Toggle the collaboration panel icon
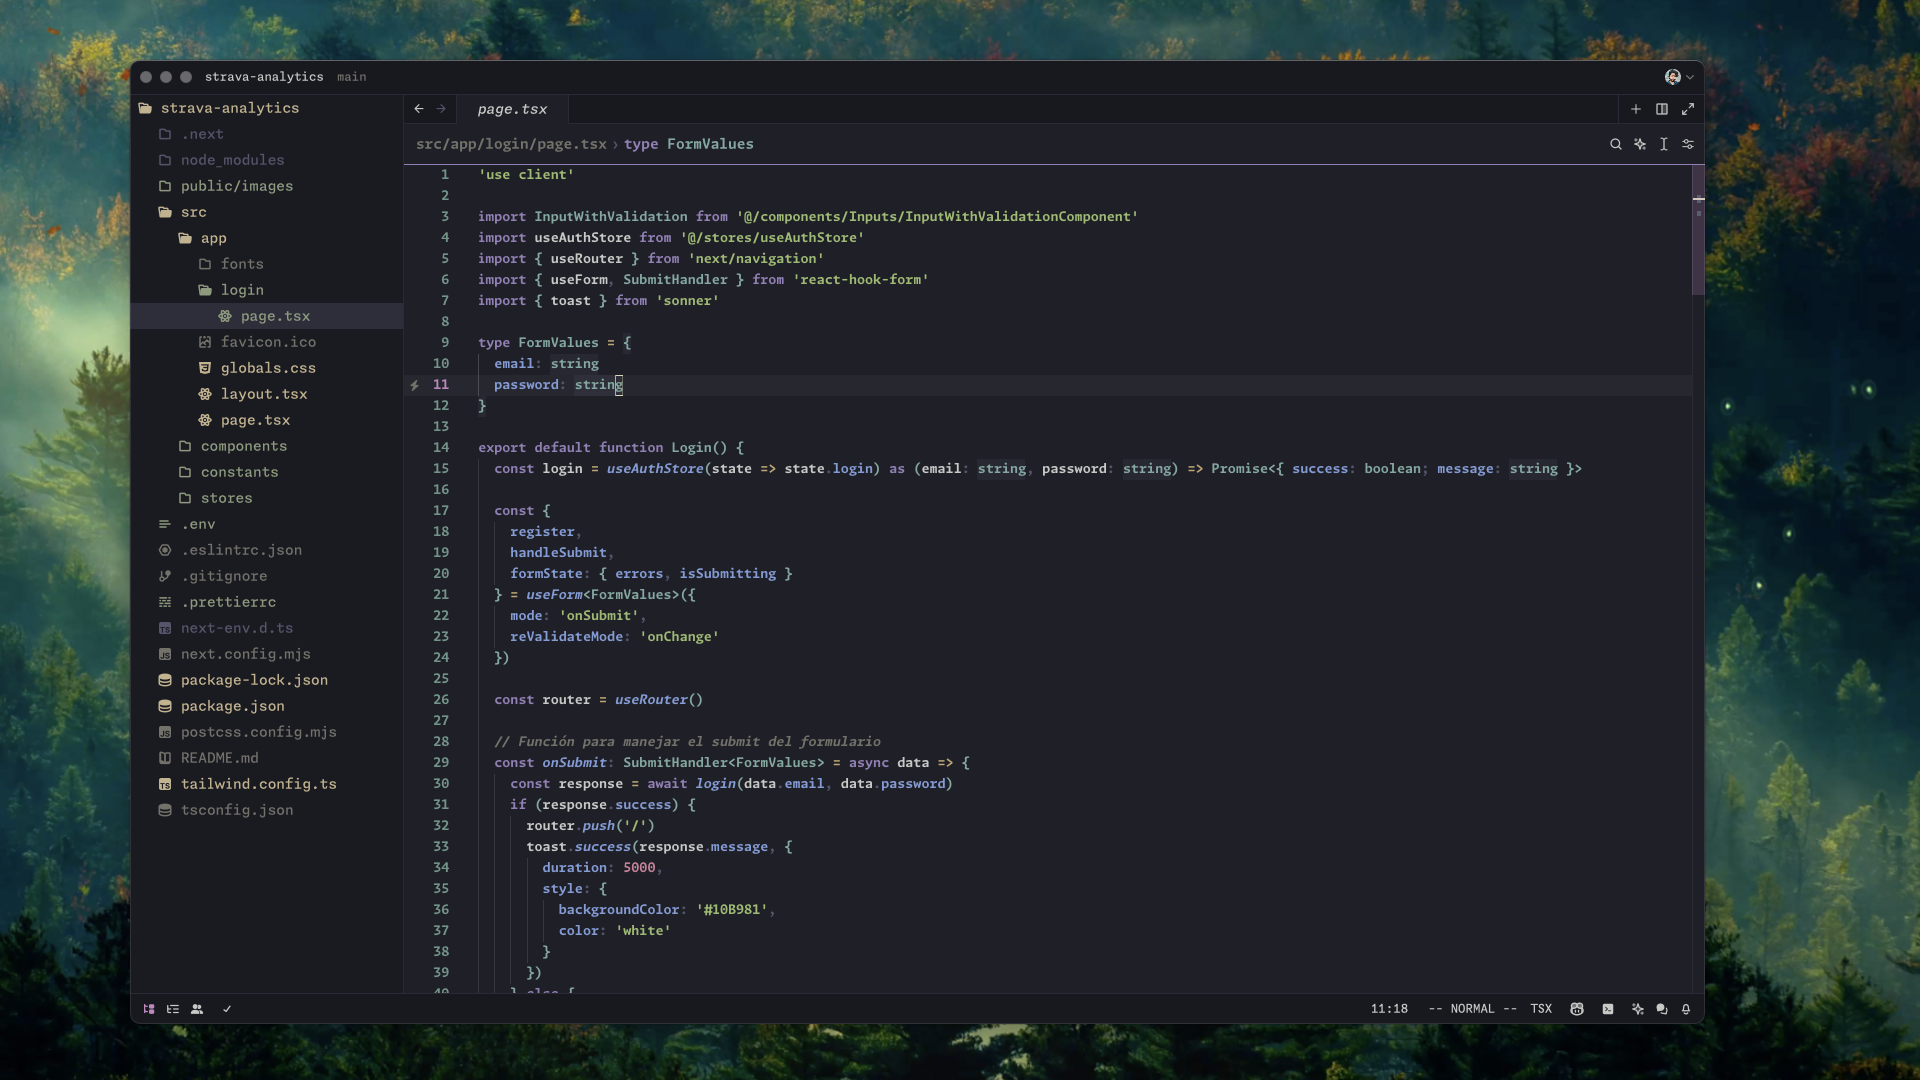This screenshot has width=1920, height=1080. [x=197, y=1009]
